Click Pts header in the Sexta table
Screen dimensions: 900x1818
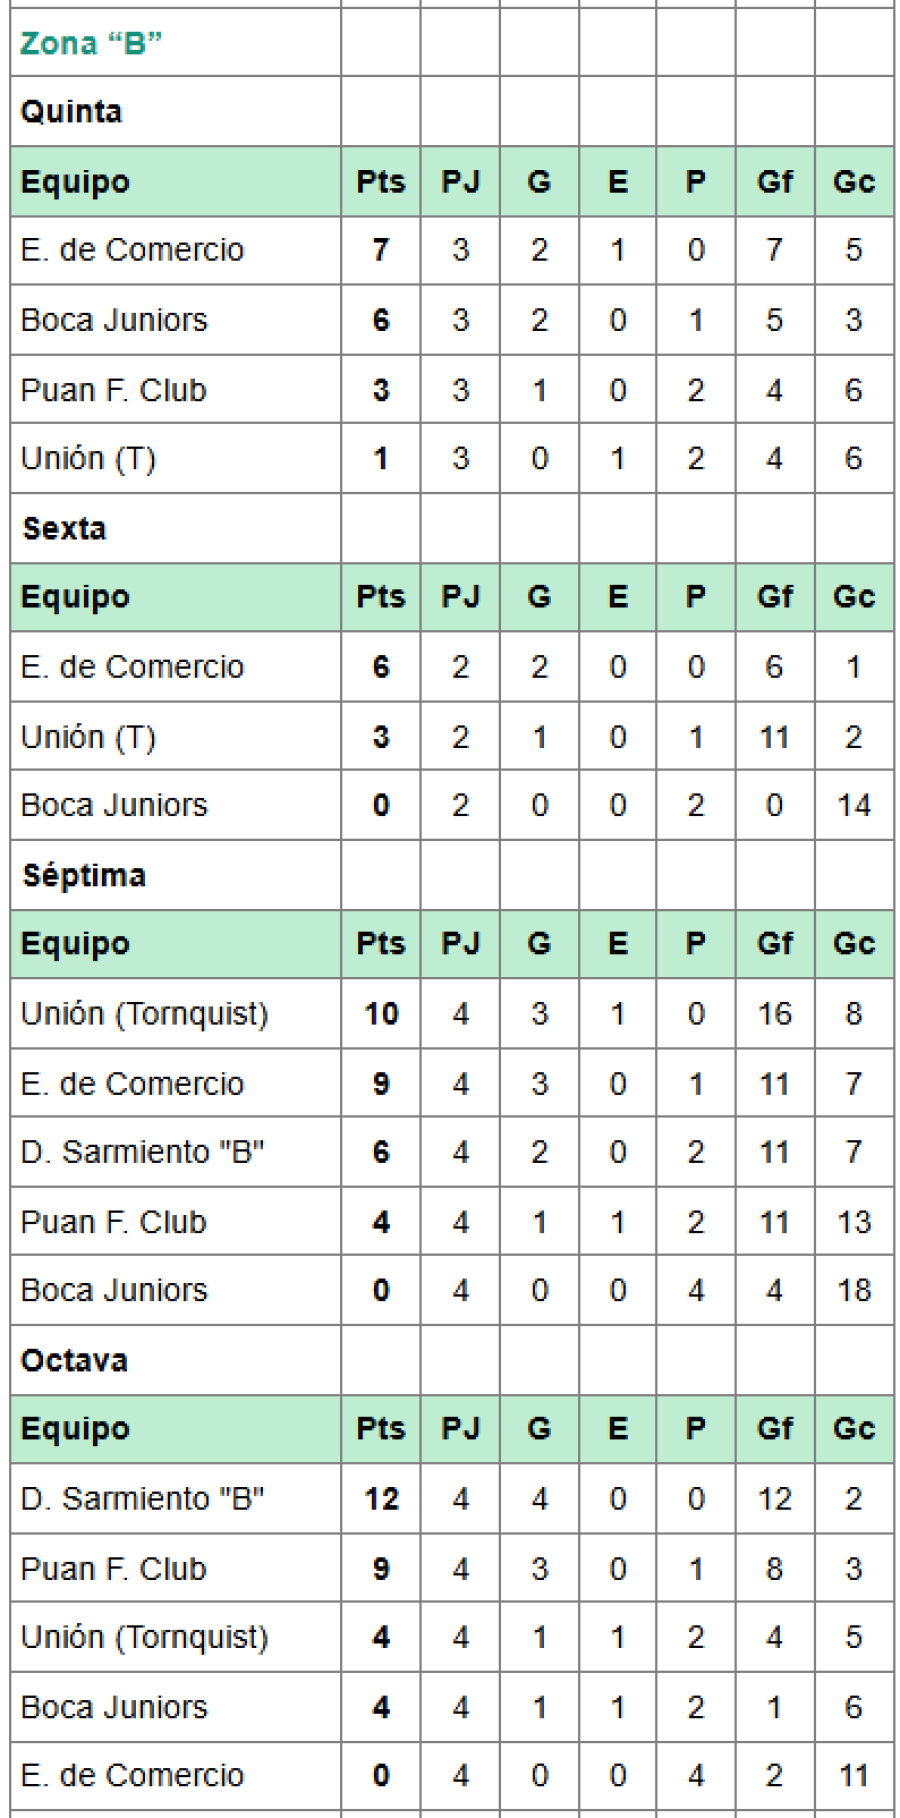[x=380, y=597]
